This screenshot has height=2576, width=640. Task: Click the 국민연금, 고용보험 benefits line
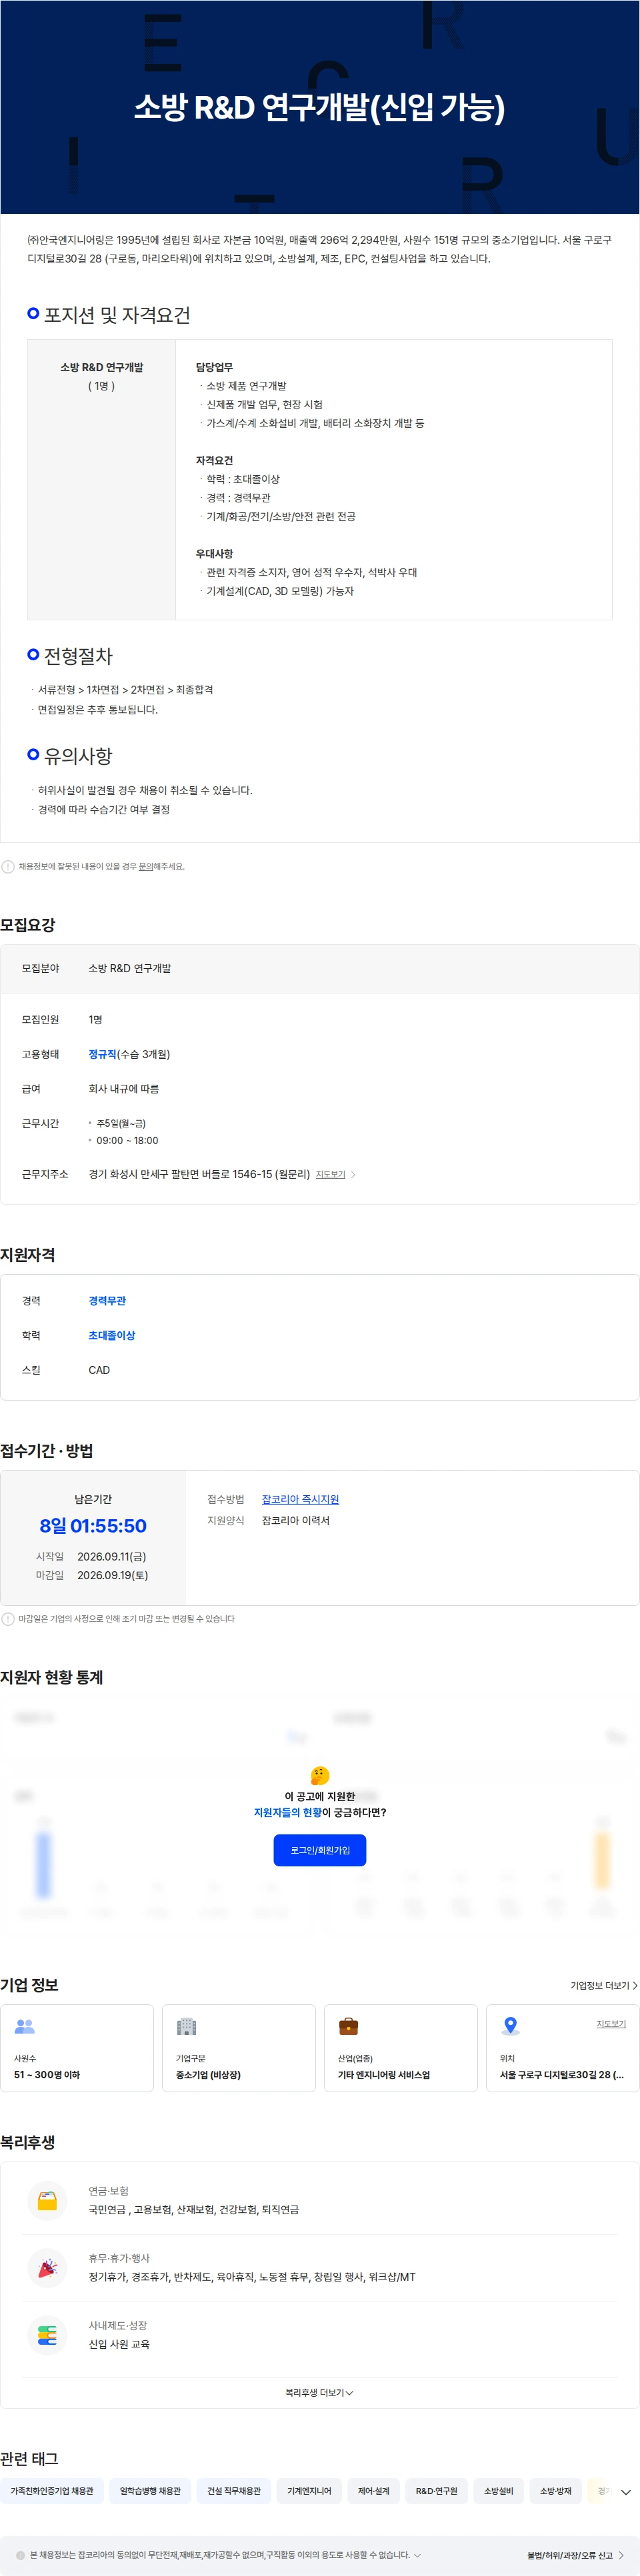pyautogui.click(x=193, y=2209)
